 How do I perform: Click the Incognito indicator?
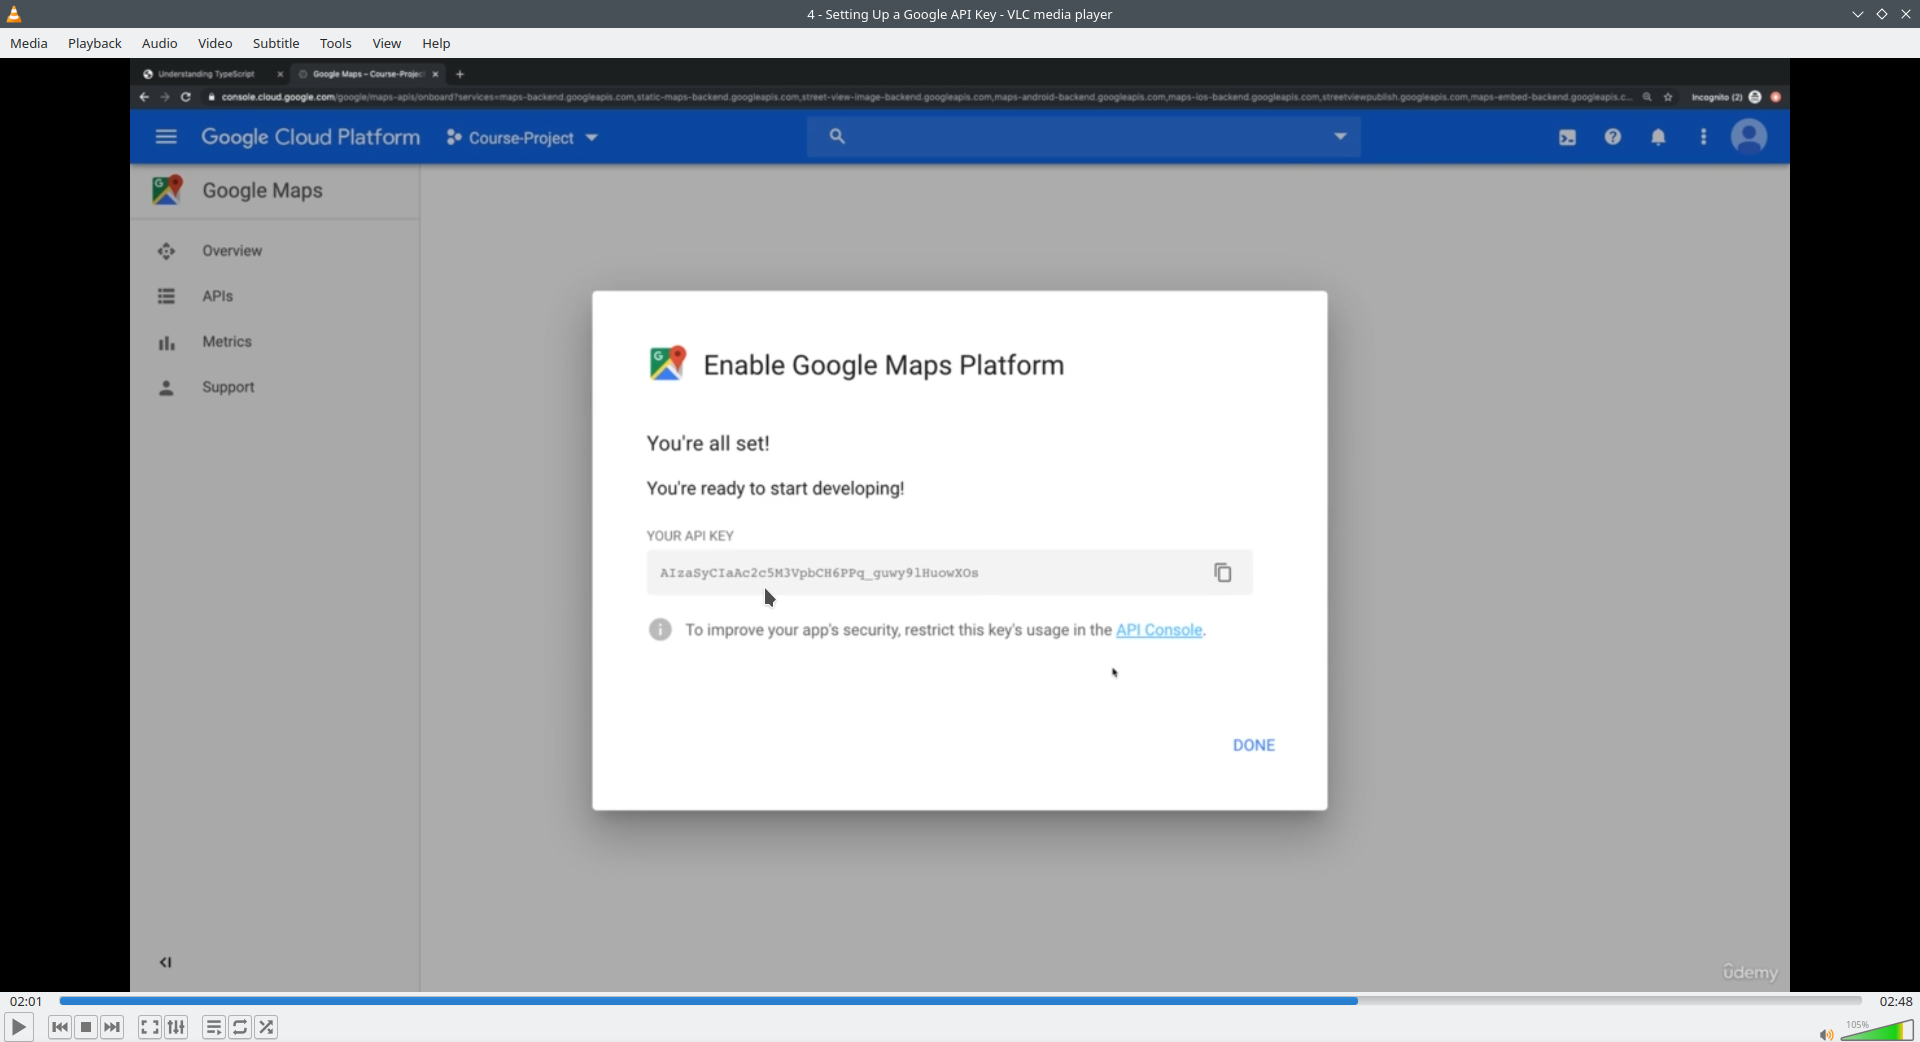1726,97
